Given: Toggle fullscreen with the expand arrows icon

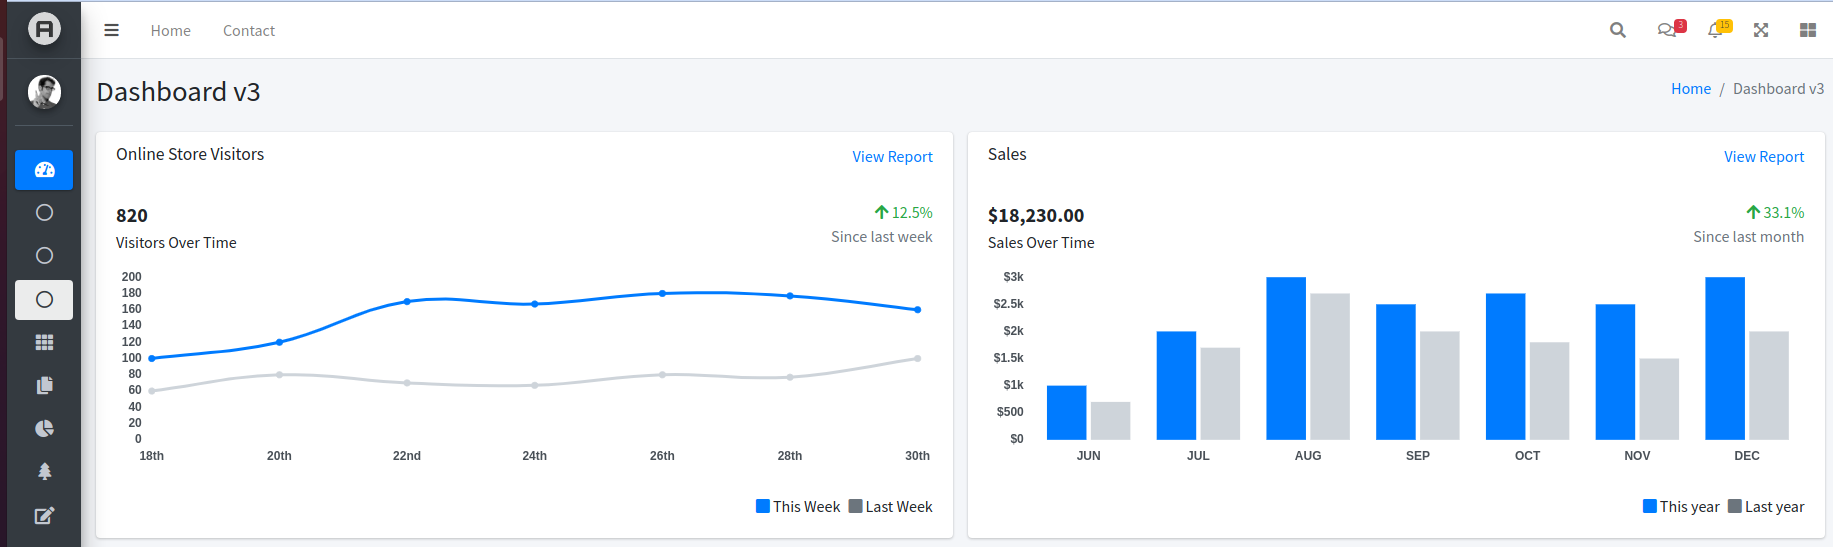Looking at the screenshot, I should click(x=1761, y=30).
